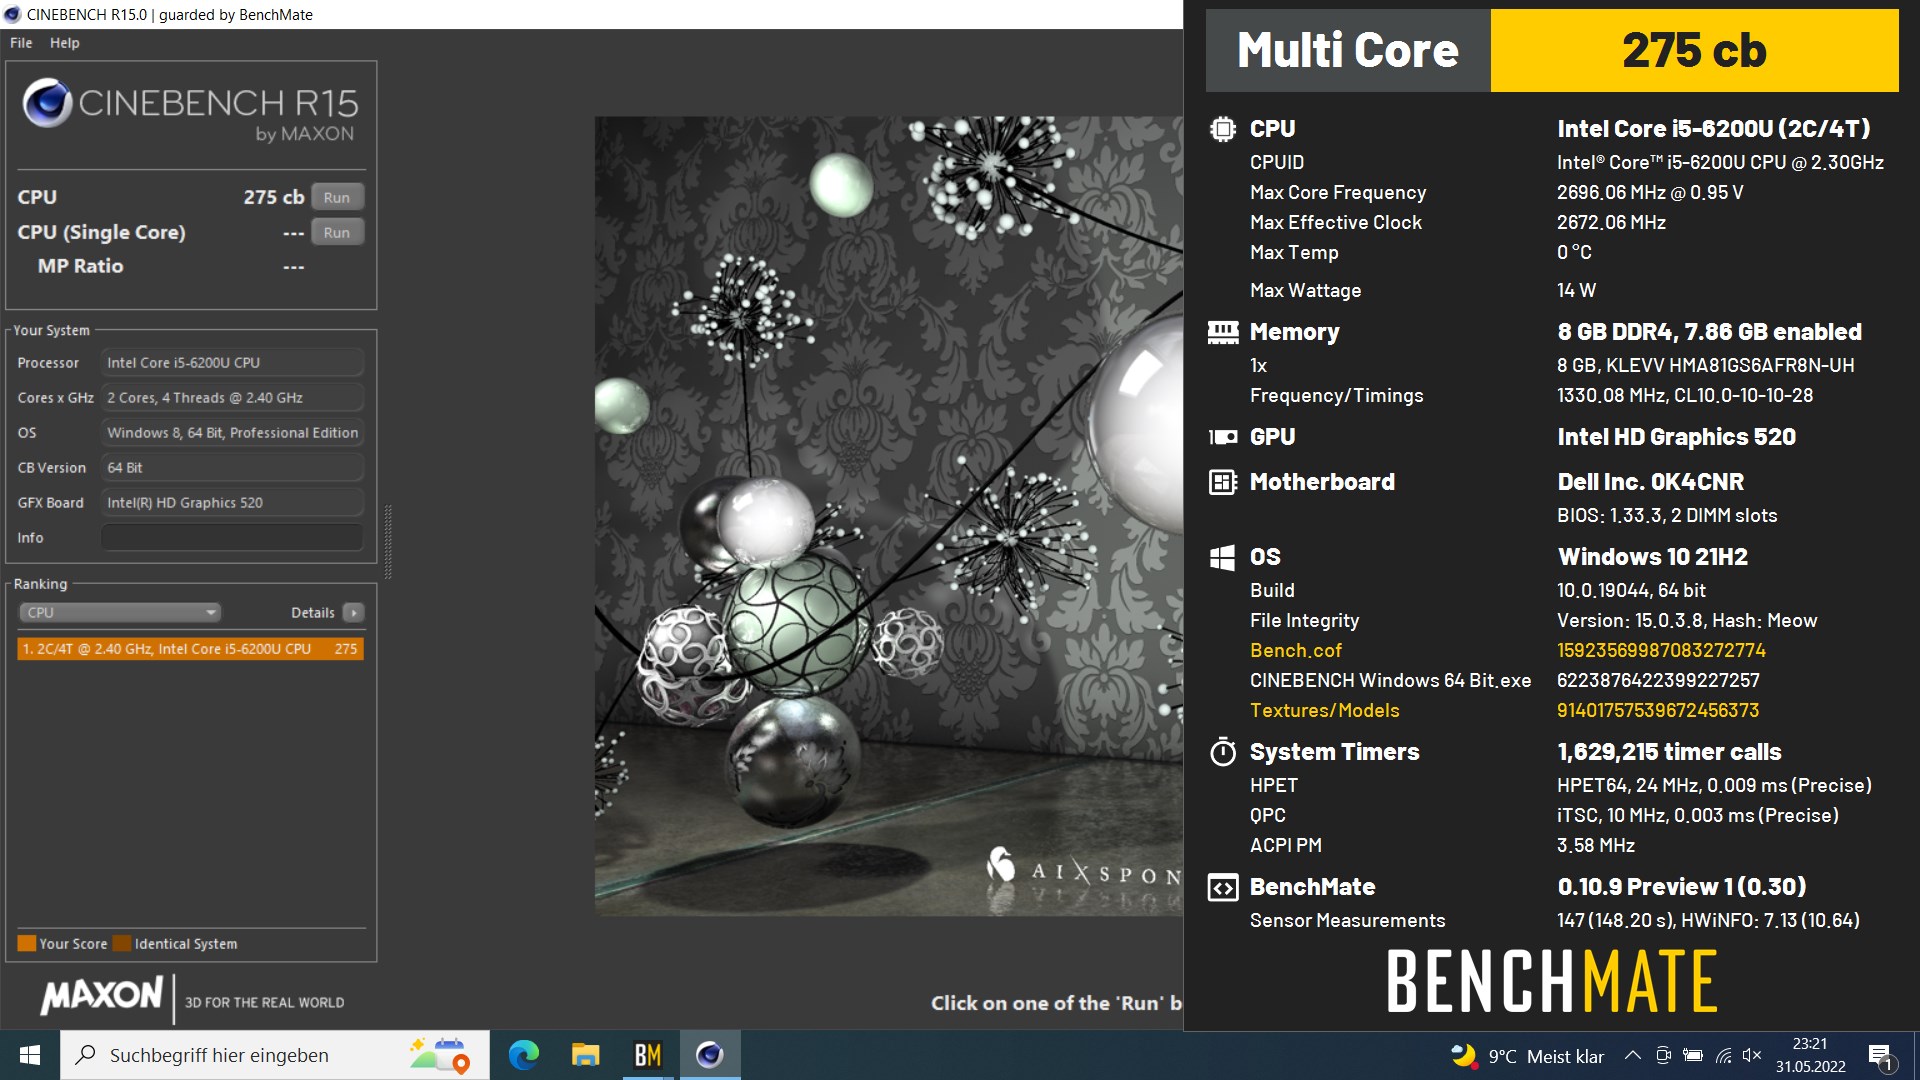The image size is (1920, 1080).
Task: Click the 1,629,215 timer calls text
Action: [1669, 752]
